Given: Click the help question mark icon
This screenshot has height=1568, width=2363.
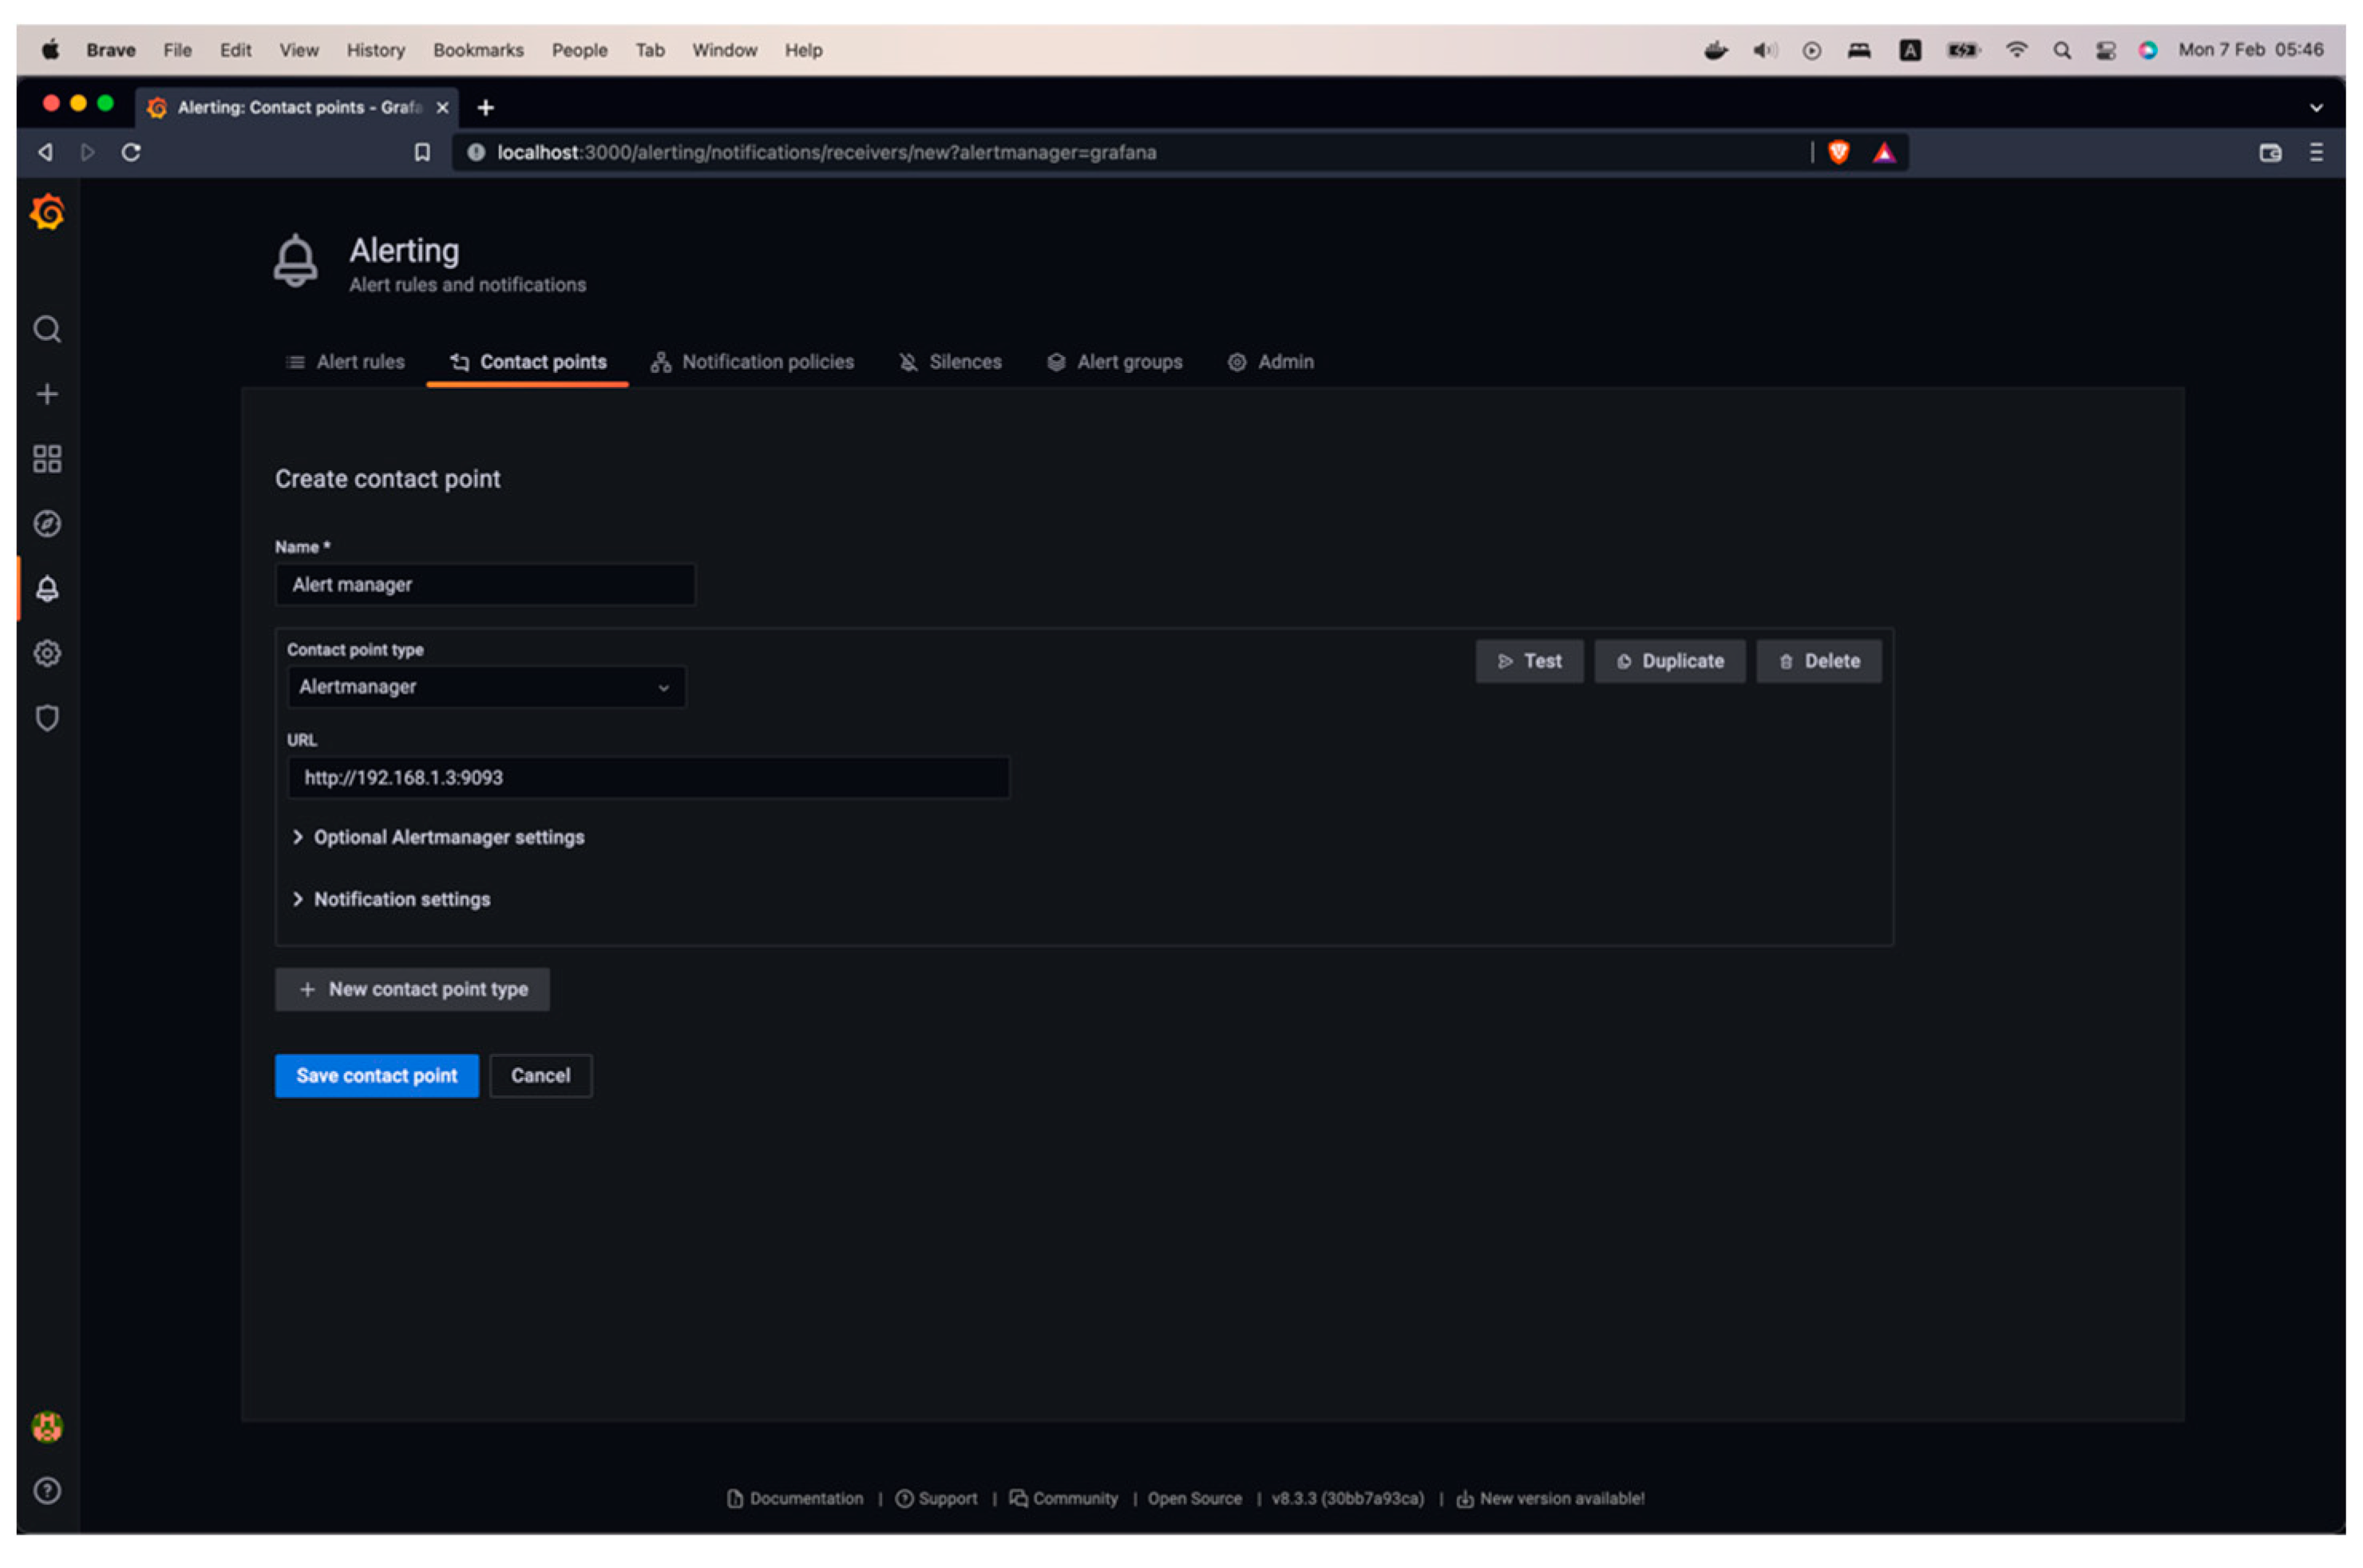Looking at the screenshot, I should 47,1491.
